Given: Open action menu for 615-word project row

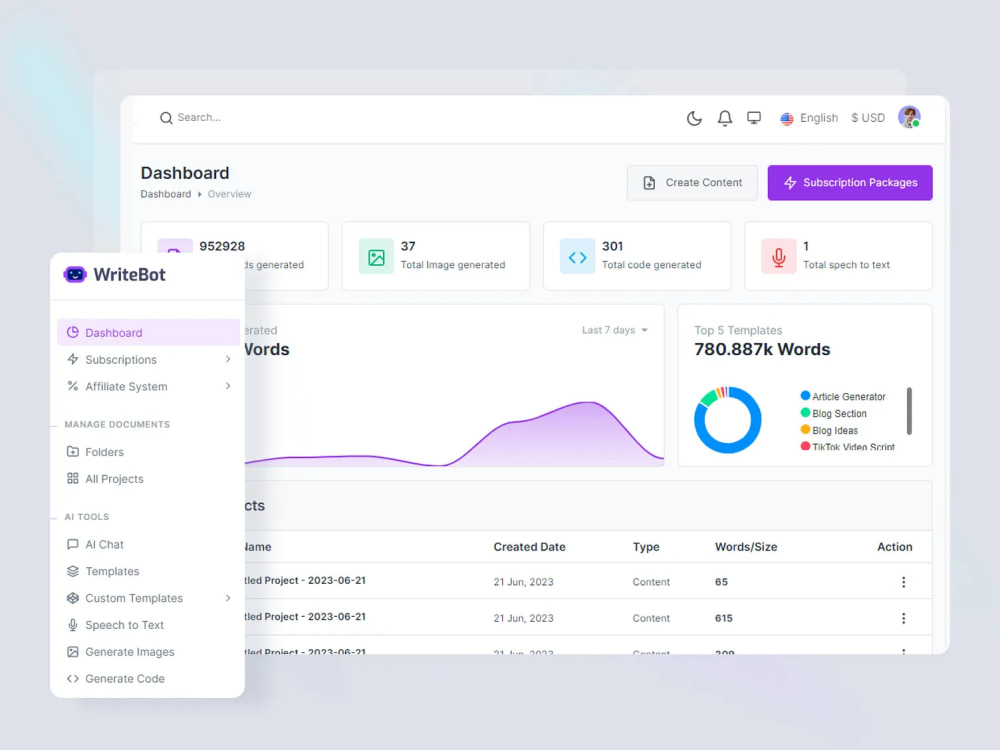Looking at the screenshot, I should pos(903,618).
